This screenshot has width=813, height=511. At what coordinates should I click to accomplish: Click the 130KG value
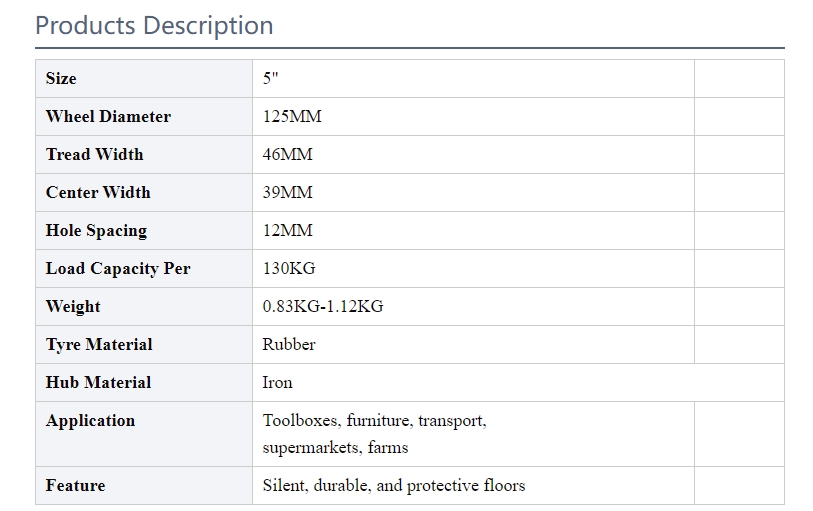pyautogui.click(x=289, y=268)
